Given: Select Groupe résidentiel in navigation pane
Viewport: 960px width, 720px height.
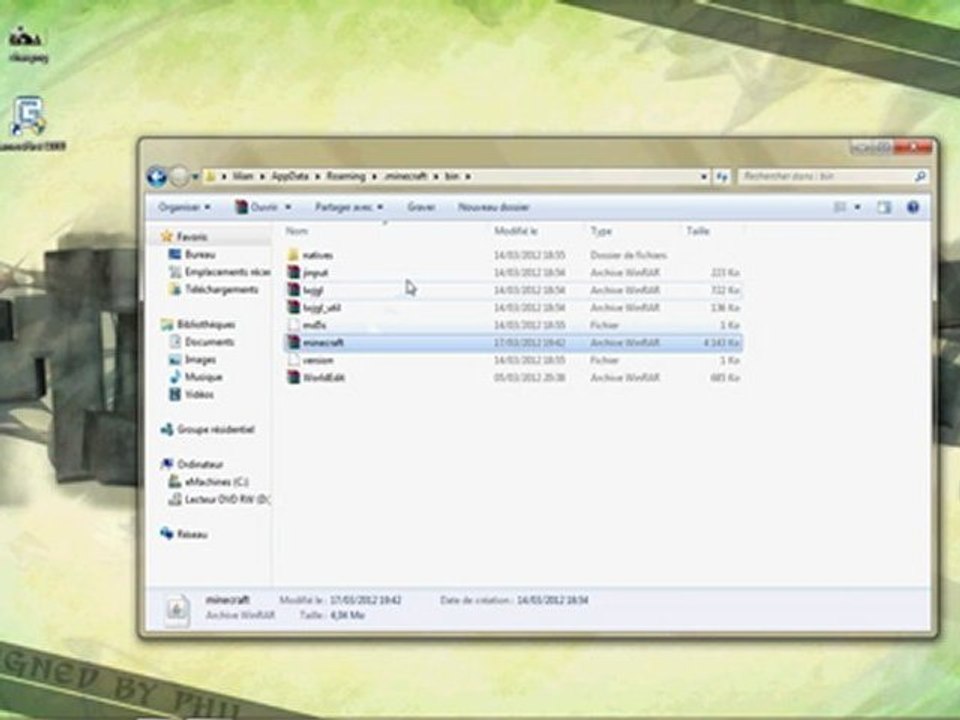Looking at the screenshot, I should (x=216, y=430).
